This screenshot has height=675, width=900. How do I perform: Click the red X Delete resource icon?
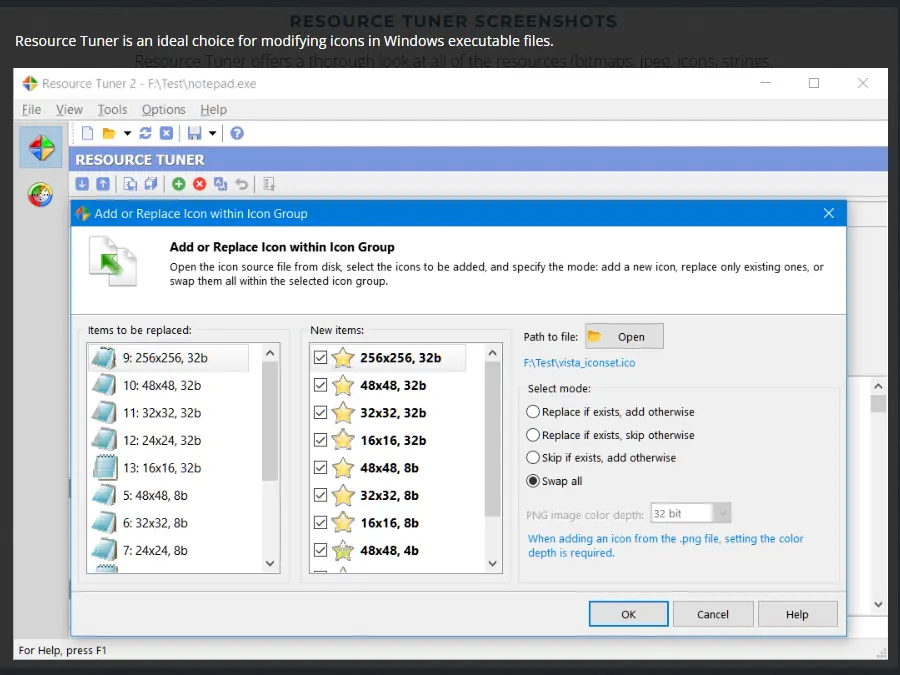(199, 184)
